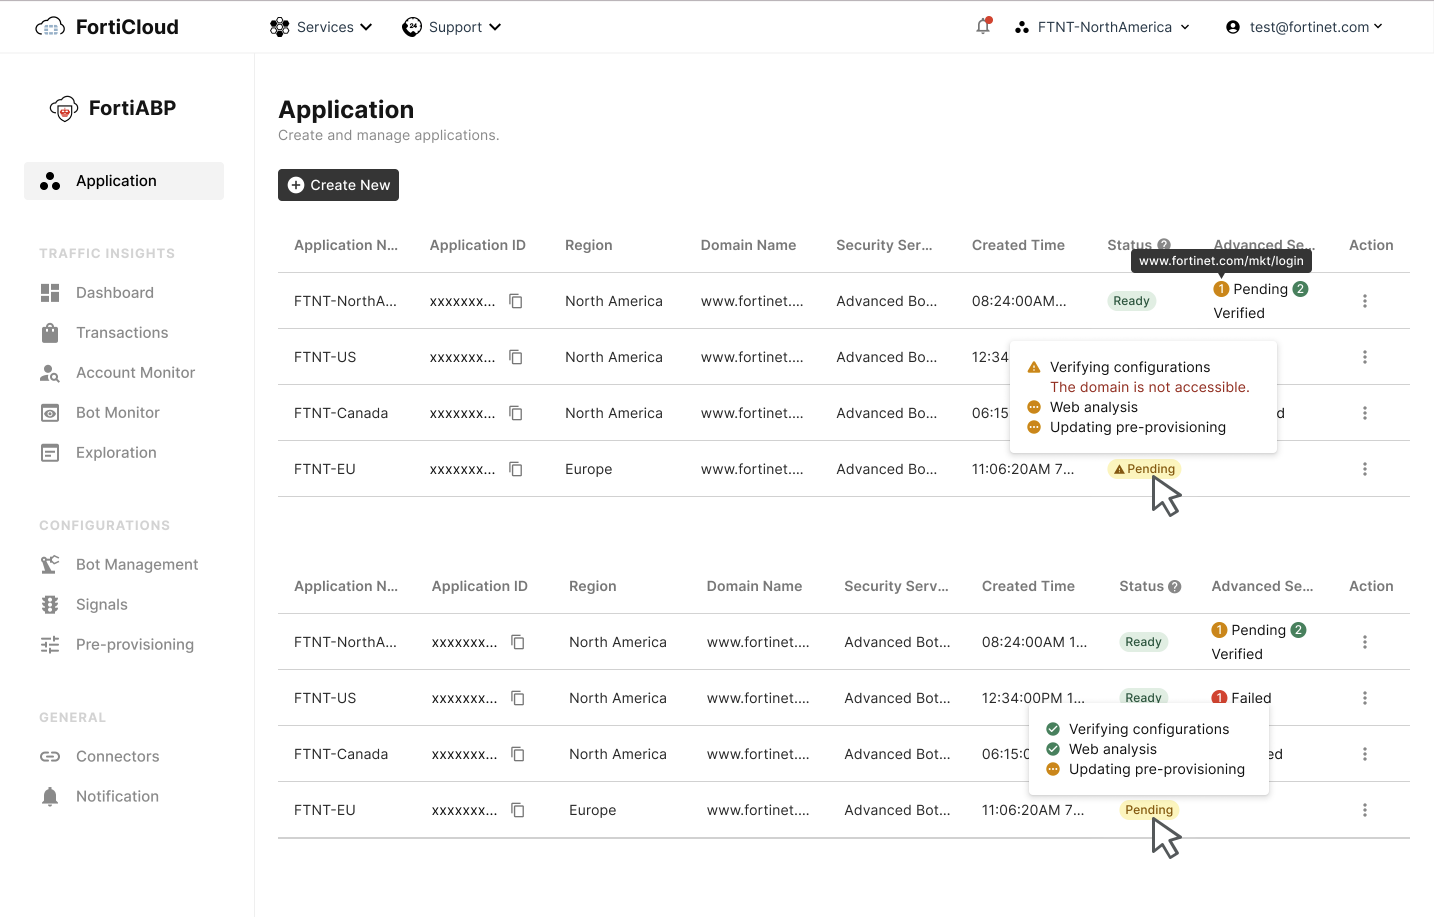Screen dimensions: 1434x917
Task: Select the Transactions sidebar item
Action: coord(122,332)
